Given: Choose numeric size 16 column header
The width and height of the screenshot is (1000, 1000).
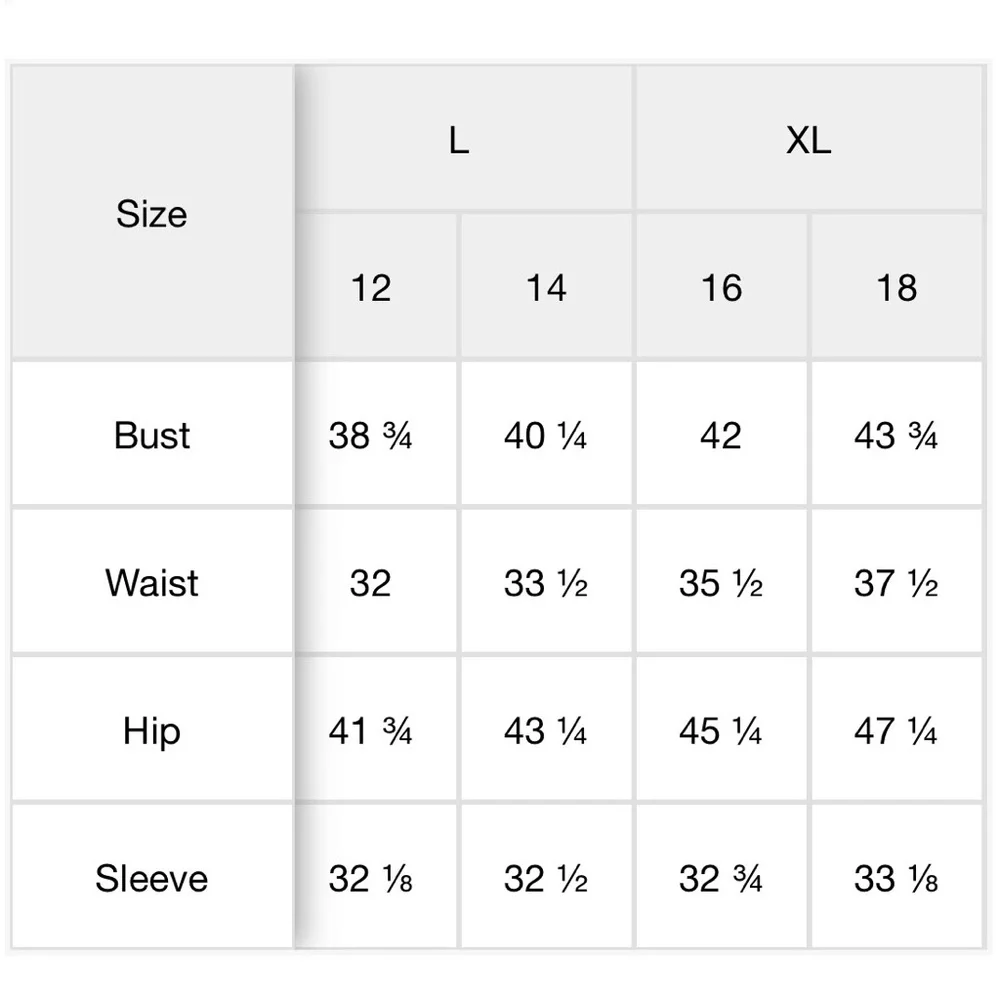Looking at the screenshot, I should pyautogui.click(x=722, y=286).
